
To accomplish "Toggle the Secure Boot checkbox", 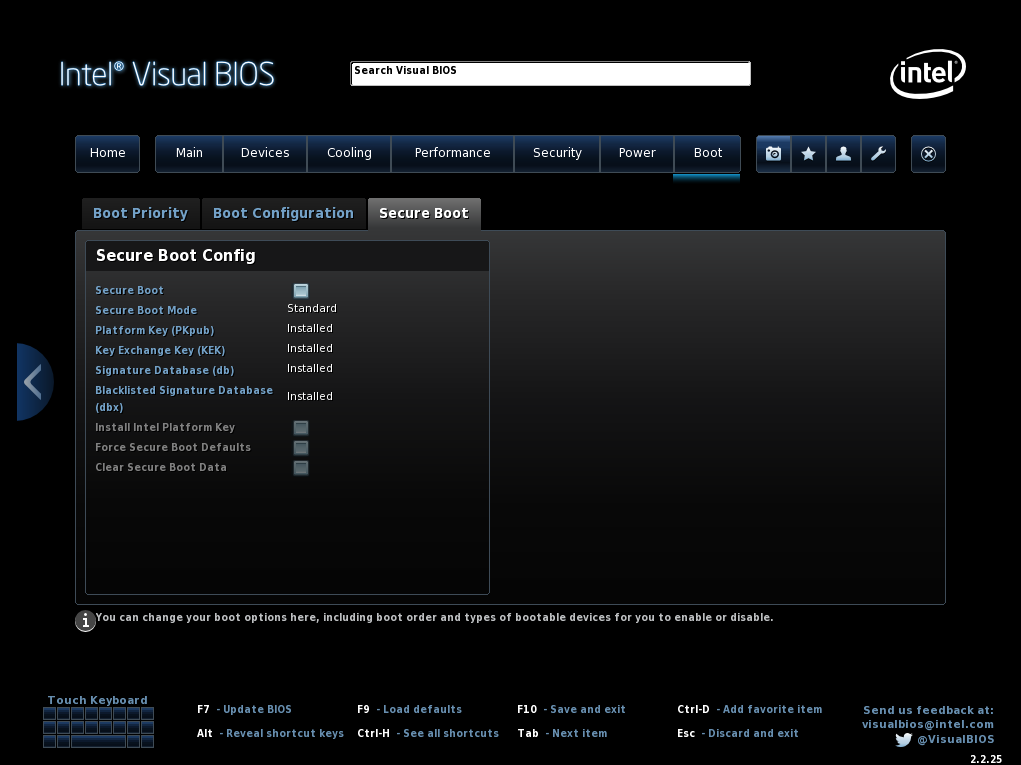I will [x=301, y=290].
